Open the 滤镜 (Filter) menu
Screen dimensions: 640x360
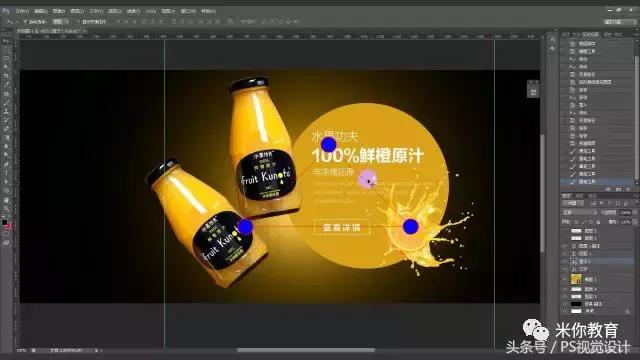(133, 11)
